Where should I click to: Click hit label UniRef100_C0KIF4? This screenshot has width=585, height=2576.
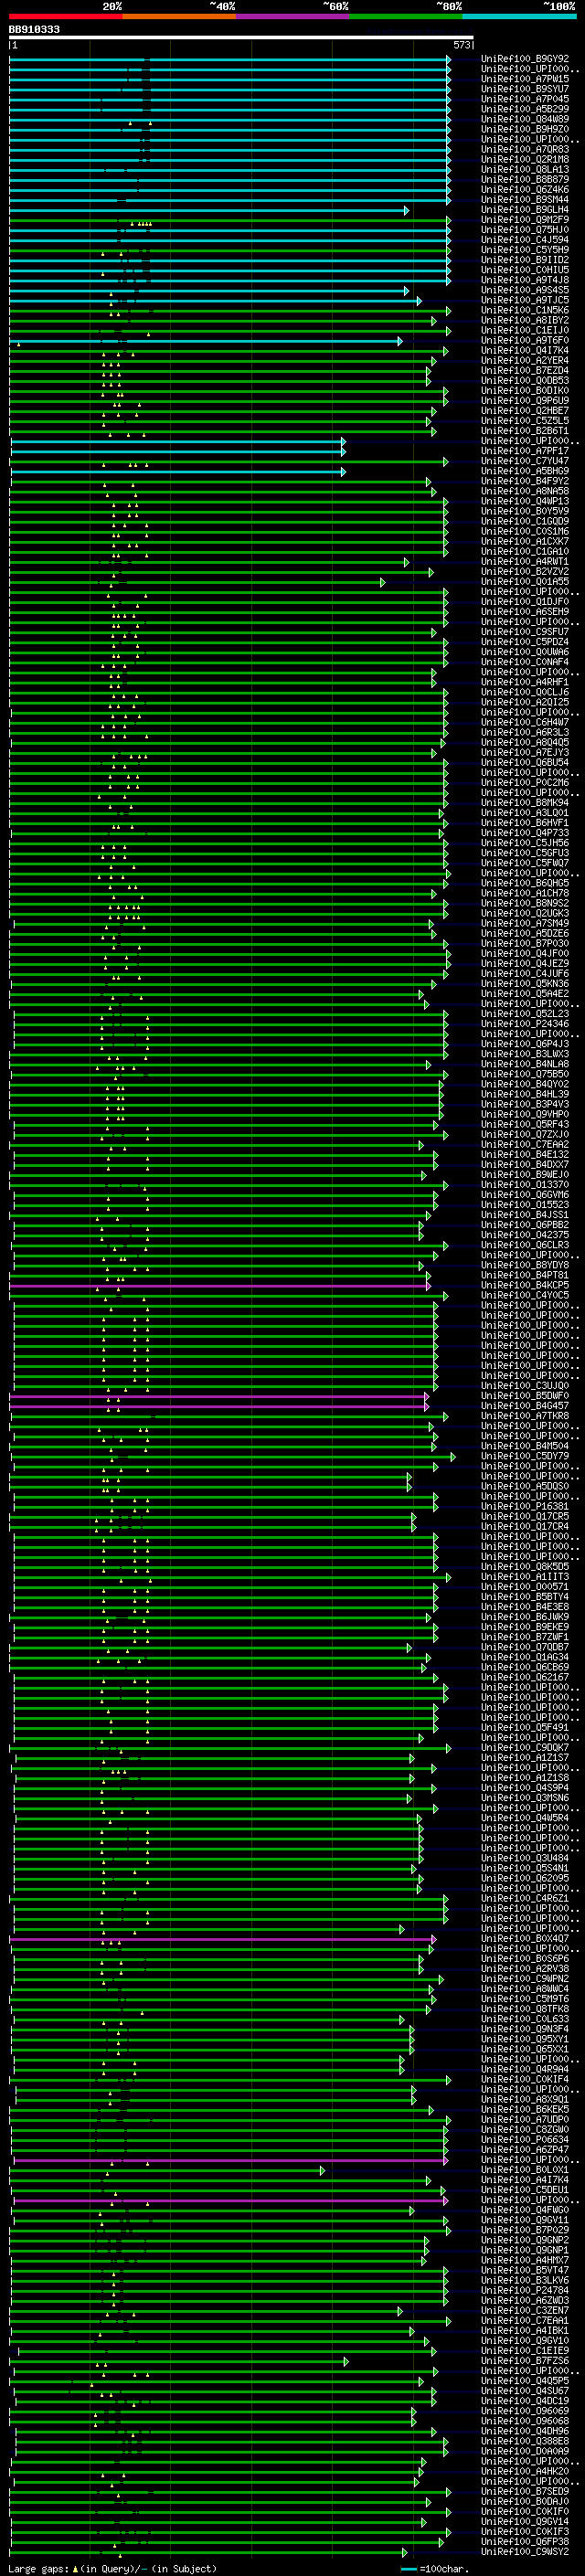pyautogui.click(x=525, y=2080)
